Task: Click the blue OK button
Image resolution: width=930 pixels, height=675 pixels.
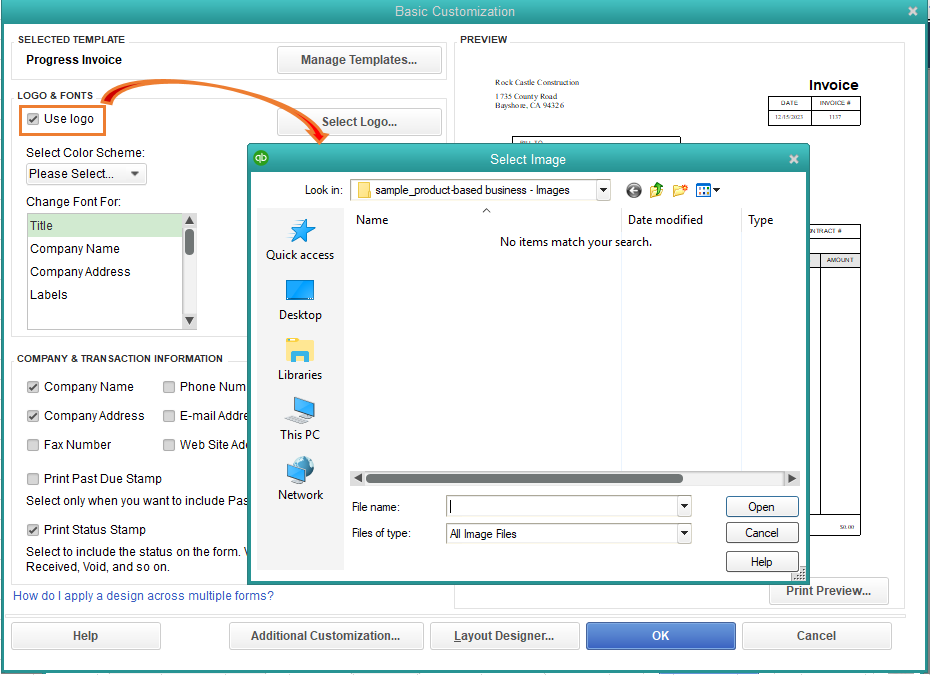Action: click(661, 636)
